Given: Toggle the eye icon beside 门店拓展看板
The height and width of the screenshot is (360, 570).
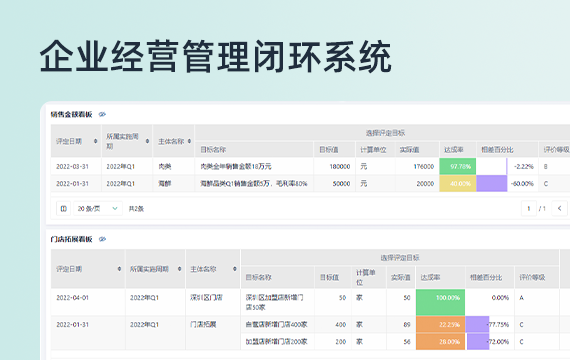Looking at the screenshot, I should click(x=103, y=239).
